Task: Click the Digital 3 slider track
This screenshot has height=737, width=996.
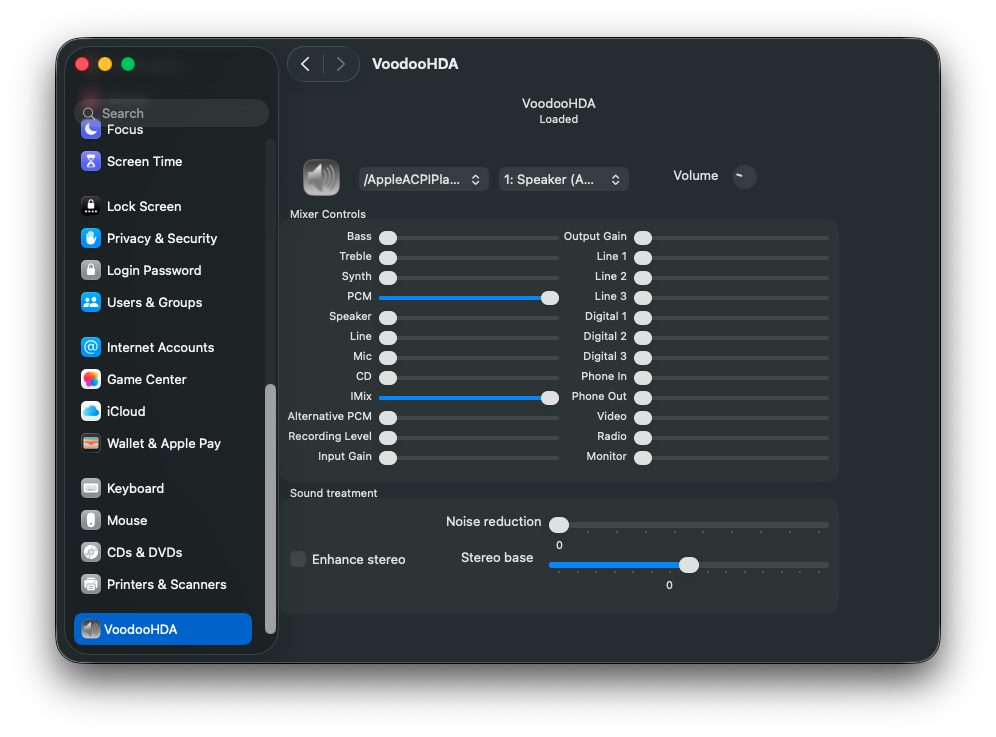Action: (x=732, y=358)
